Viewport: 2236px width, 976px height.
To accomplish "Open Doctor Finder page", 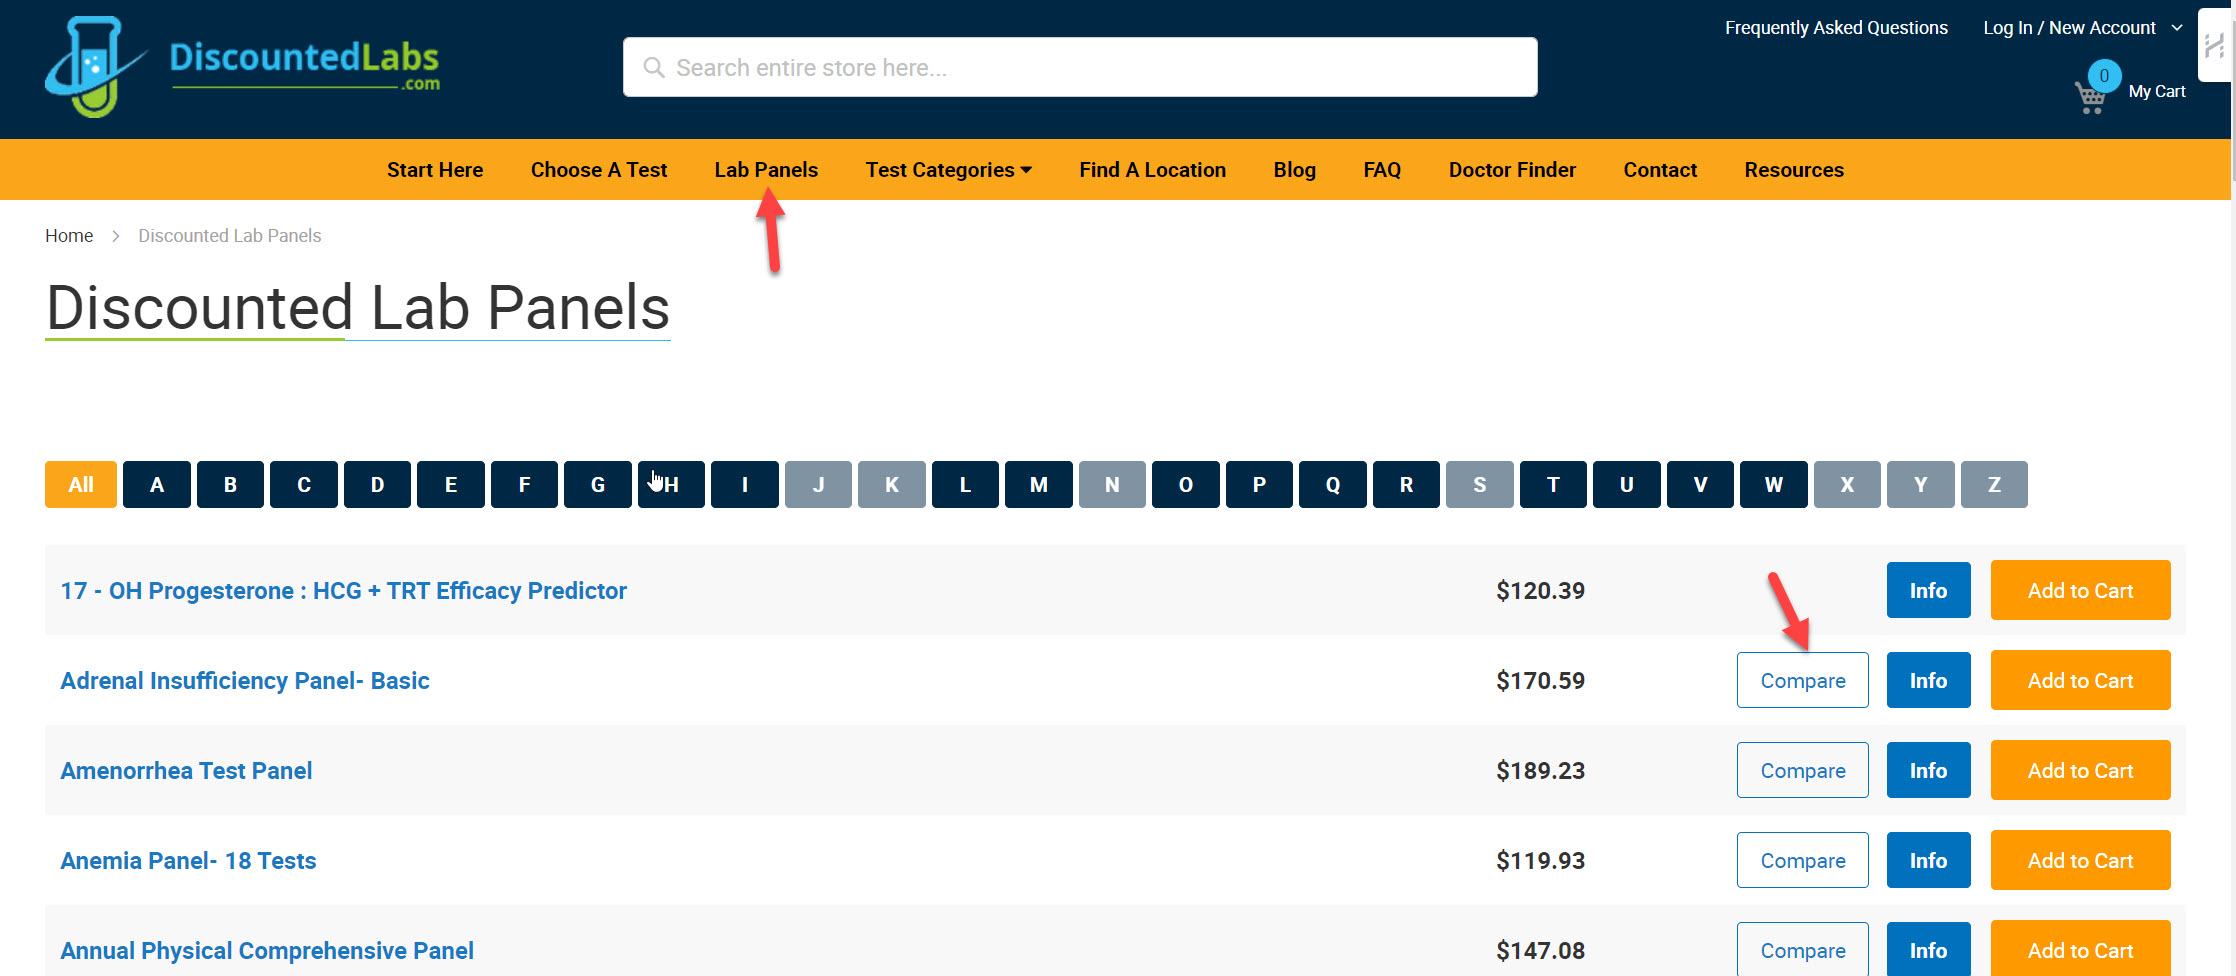I will 1512,170.
